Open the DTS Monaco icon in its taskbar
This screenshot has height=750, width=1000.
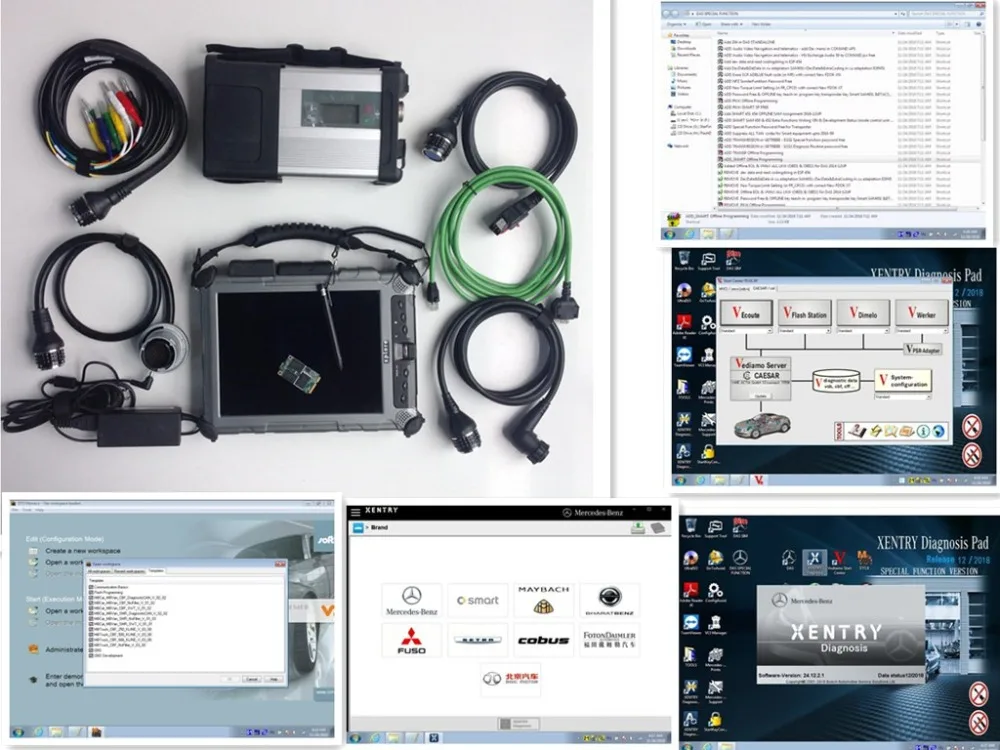click(x=96, y=732)
